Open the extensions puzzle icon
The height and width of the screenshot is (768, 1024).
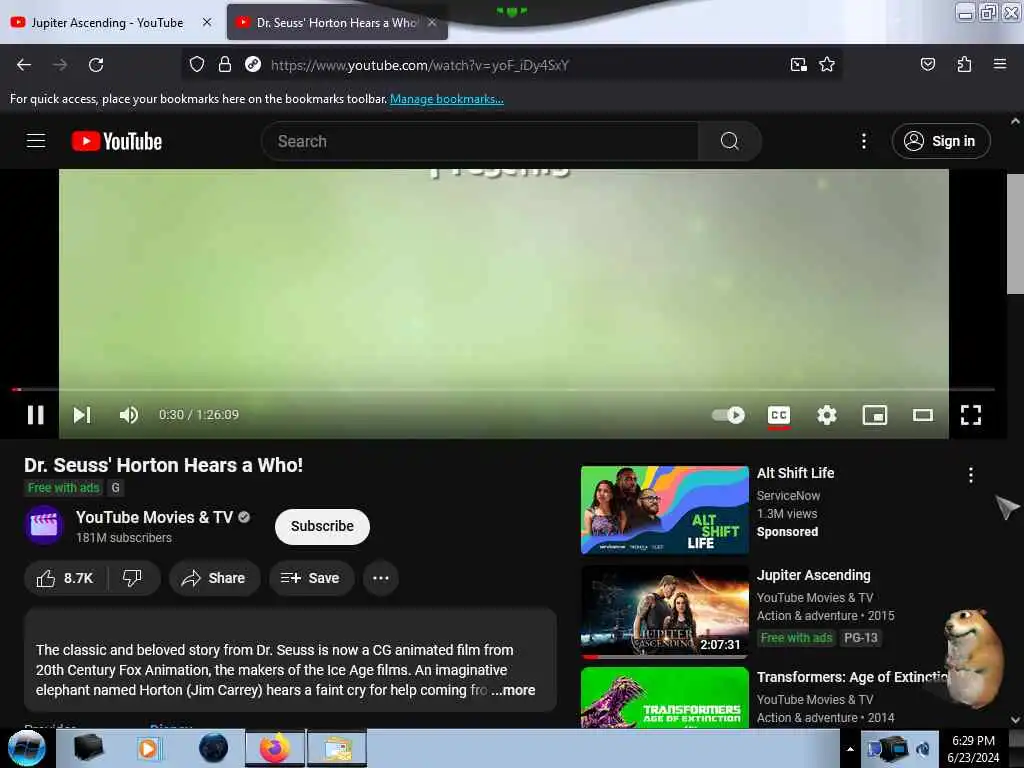pos(964,64)
